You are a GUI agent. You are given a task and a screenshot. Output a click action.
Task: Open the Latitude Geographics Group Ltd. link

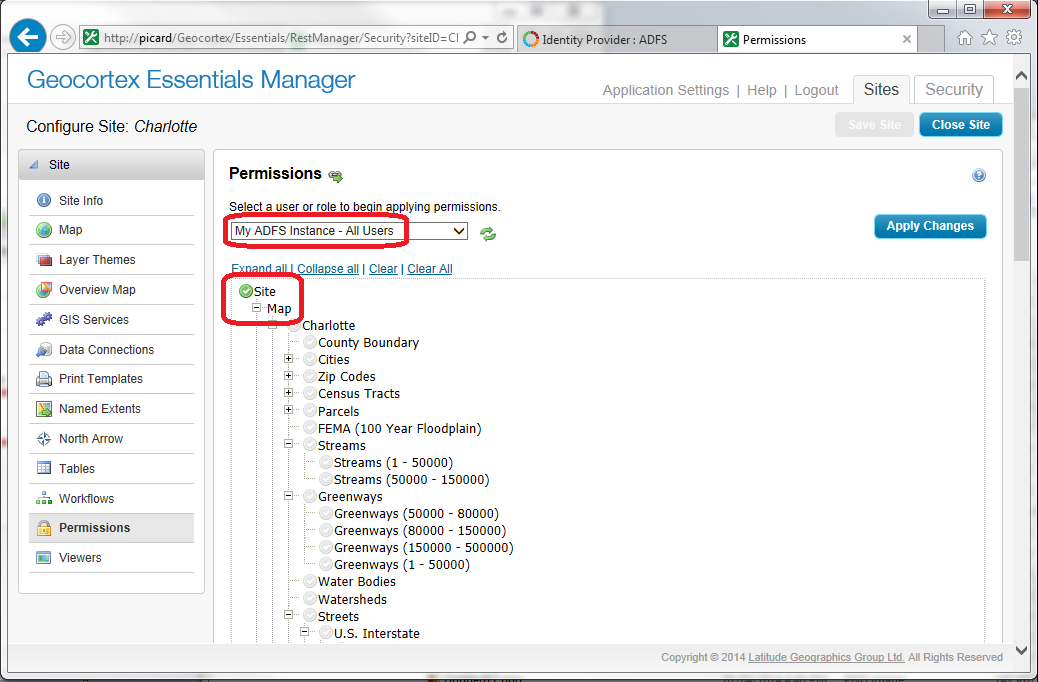click(826, 657)
